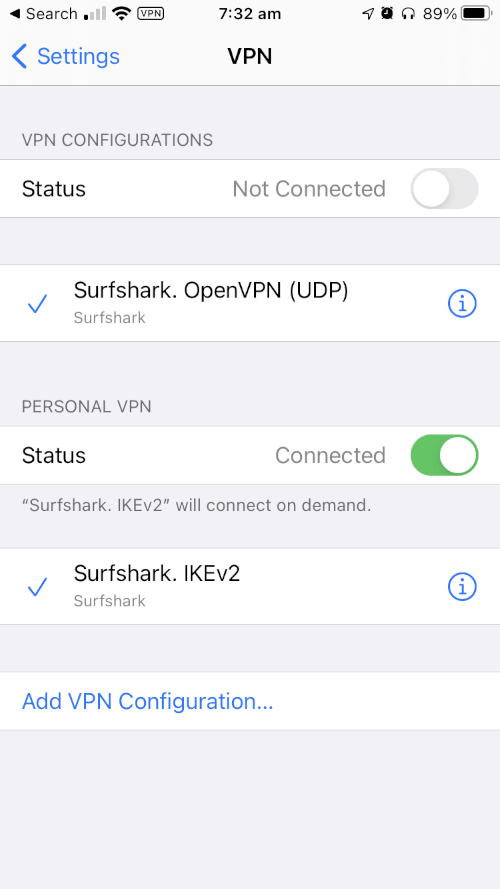Choose the Surfshark. IKEv2 row
Viewport: 500px width, 889px height.
250,586
